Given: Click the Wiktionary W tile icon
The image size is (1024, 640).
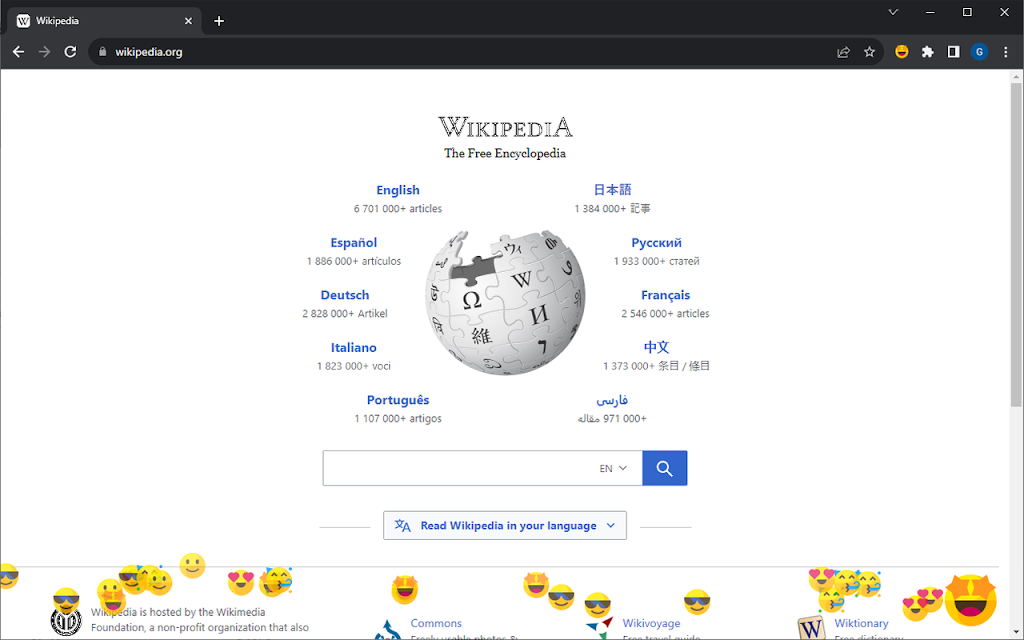Looking at the screenshot, I should coord(811,627).
